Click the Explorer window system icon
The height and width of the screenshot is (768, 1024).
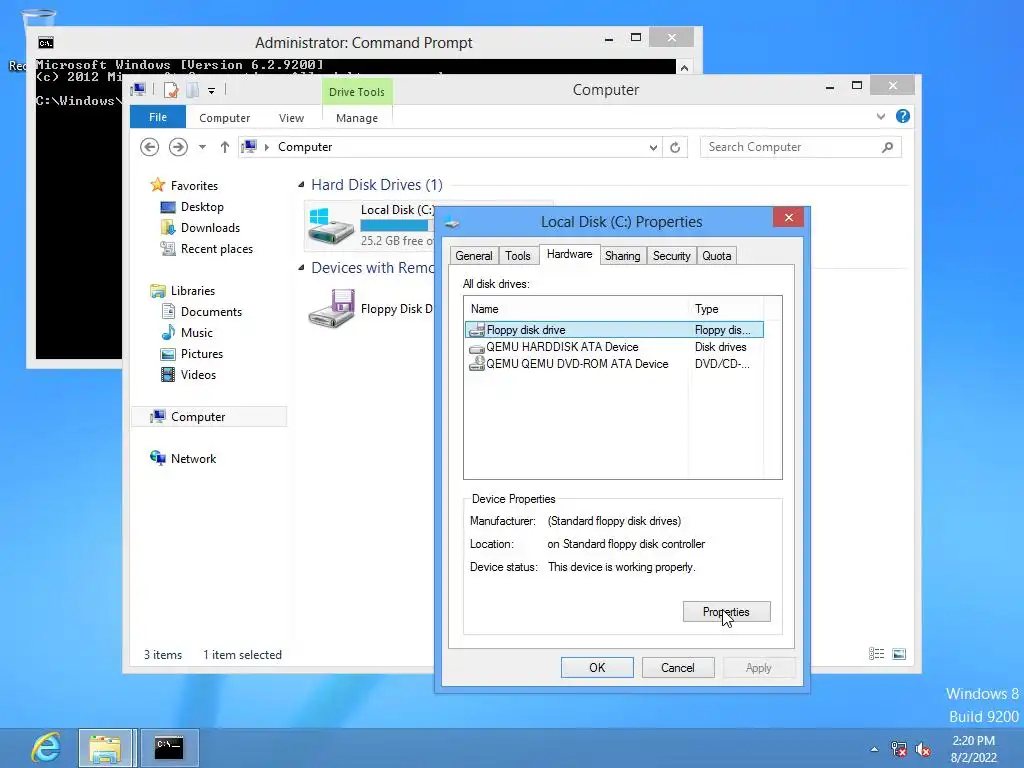pos(138,89)
